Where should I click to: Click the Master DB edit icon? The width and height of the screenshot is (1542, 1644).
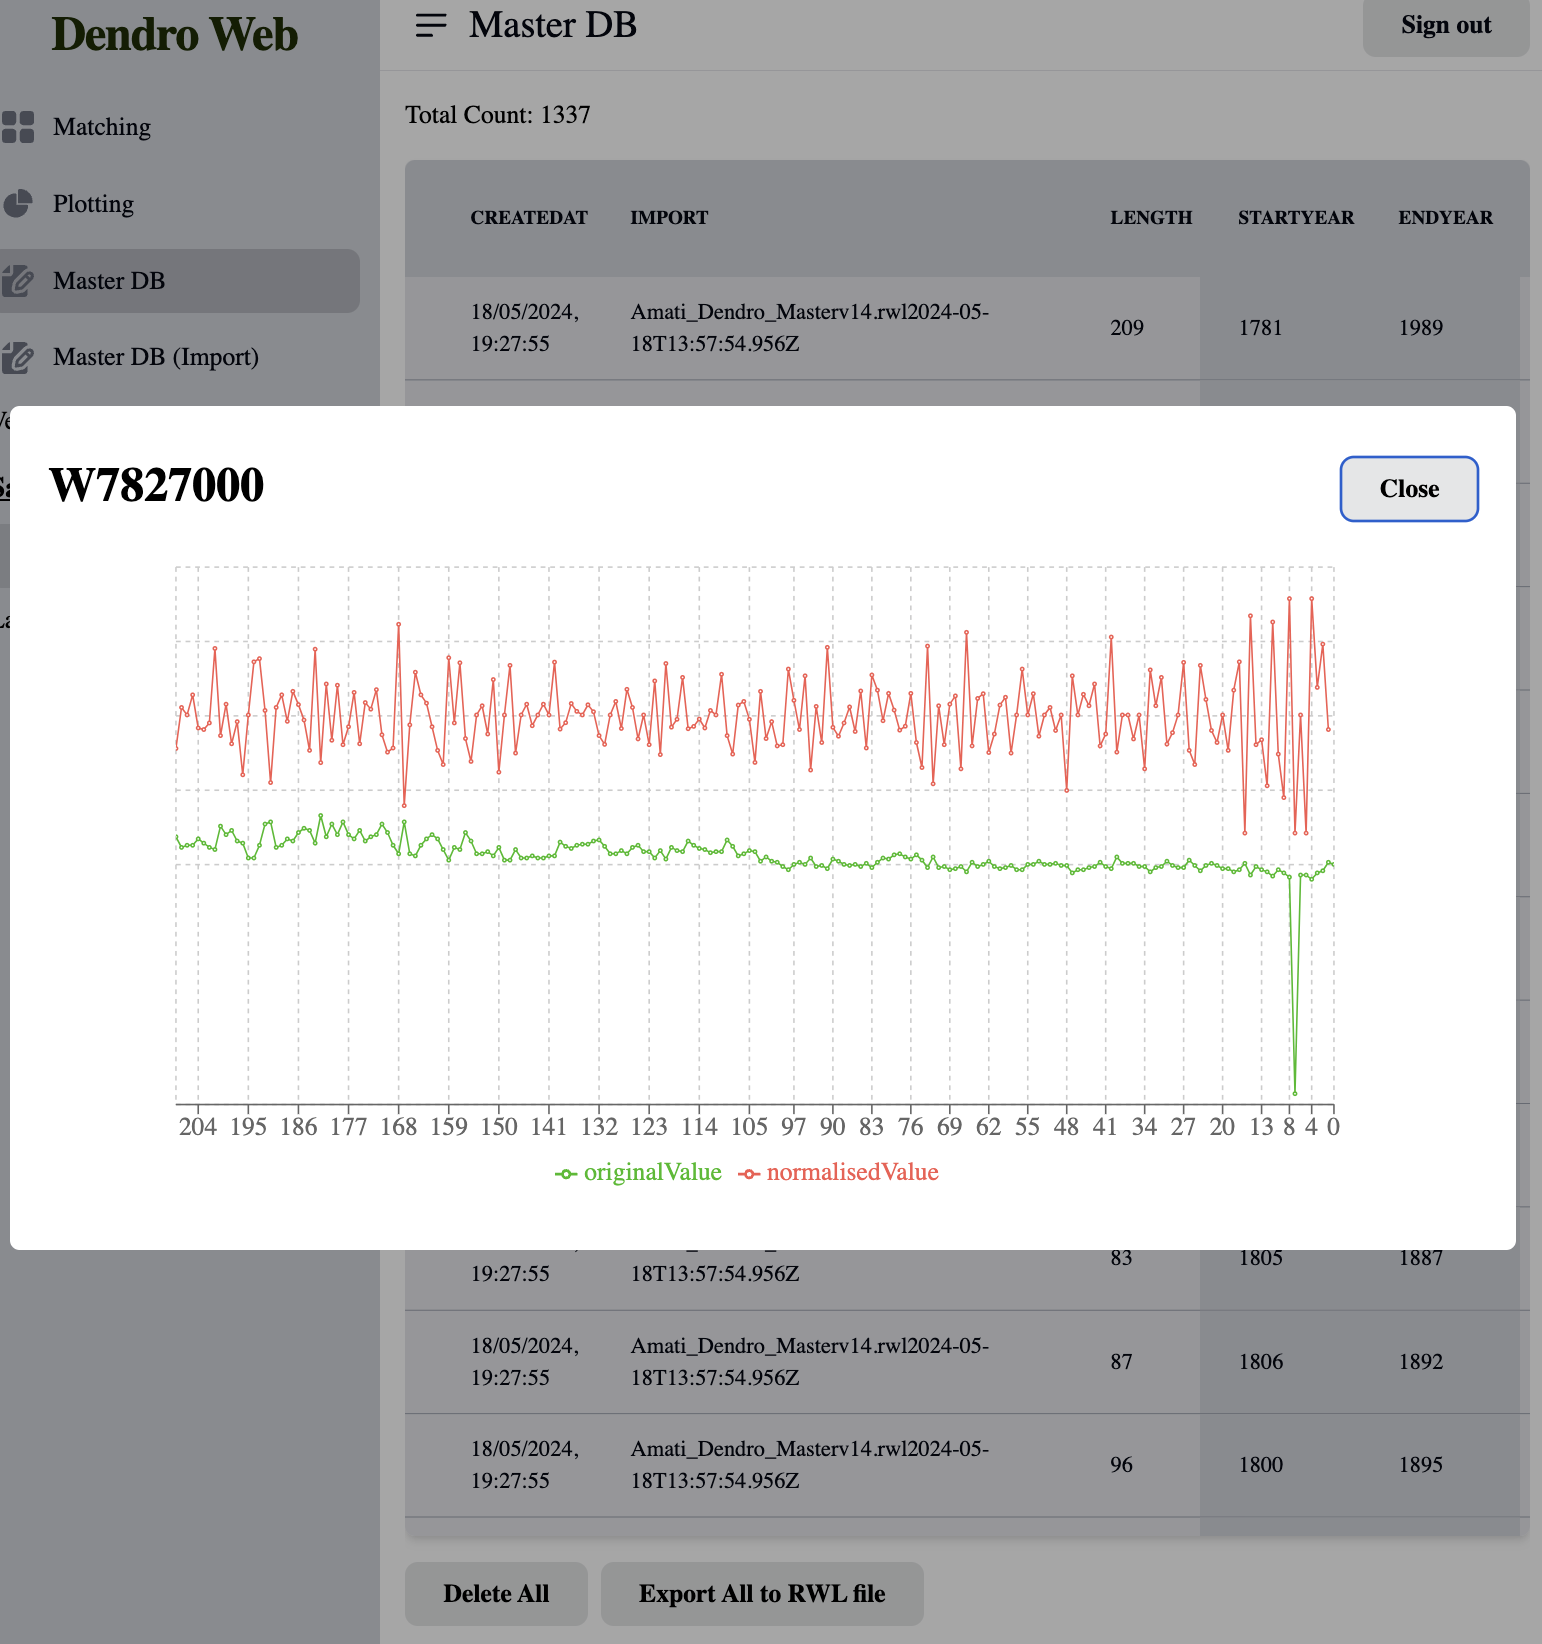(18, 281)
